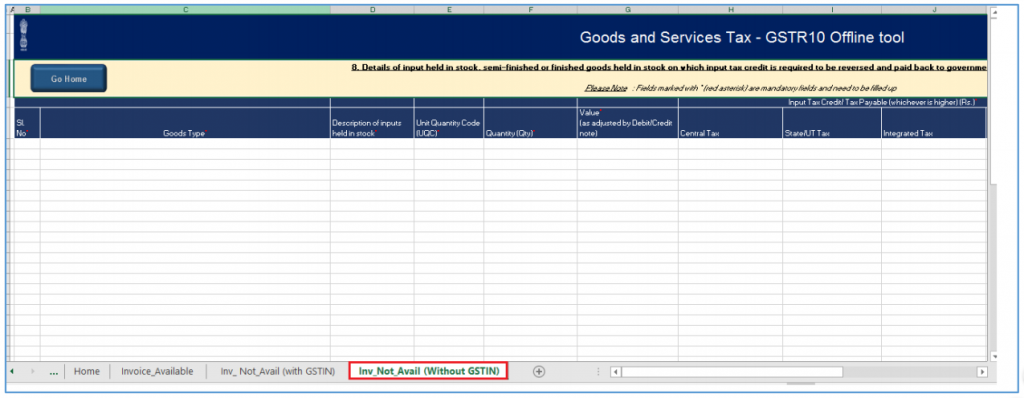
Task: Open hidden sheets via ellipsis
Action: (54, 372)
